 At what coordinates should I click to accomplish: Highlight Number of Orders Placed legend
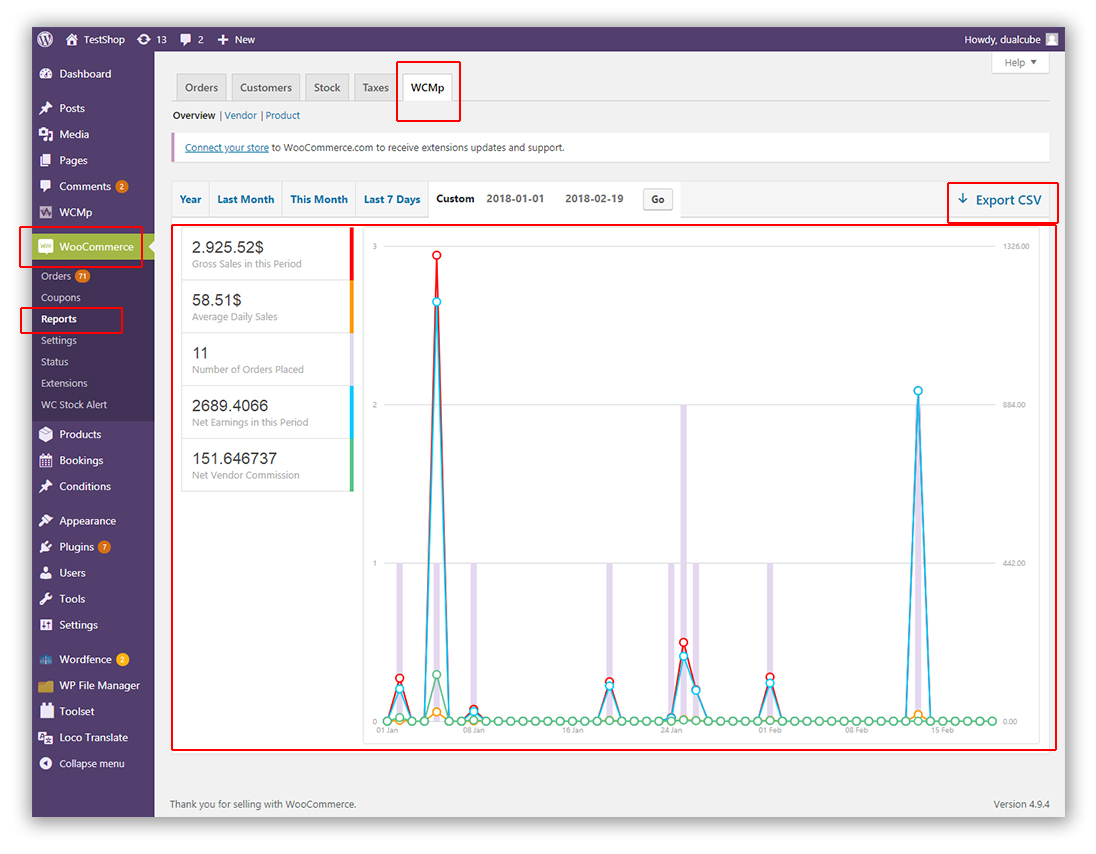tap(268, 359)
